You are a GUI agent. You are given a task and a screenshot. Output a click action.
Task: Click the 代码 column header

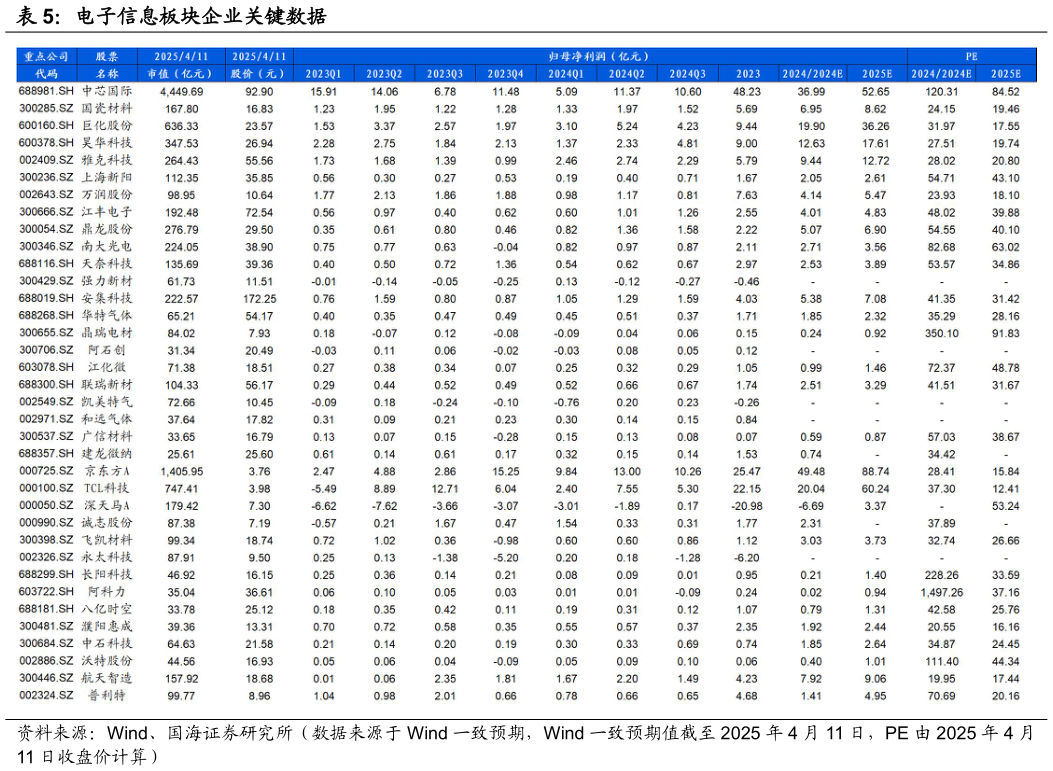pos(46,74)
